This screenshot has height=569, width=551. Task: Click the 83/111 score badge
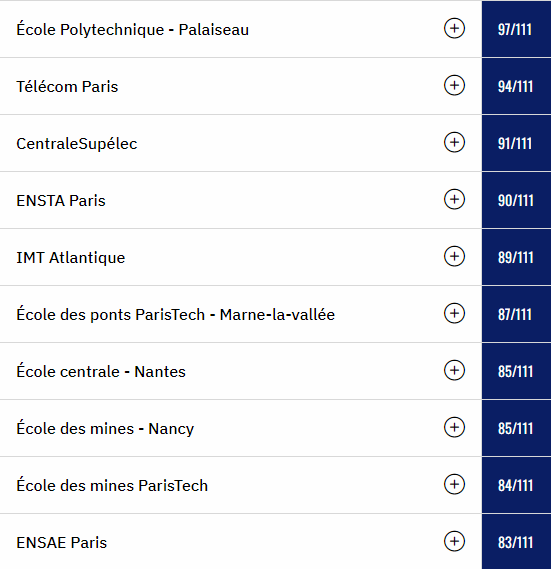(516, 542)
